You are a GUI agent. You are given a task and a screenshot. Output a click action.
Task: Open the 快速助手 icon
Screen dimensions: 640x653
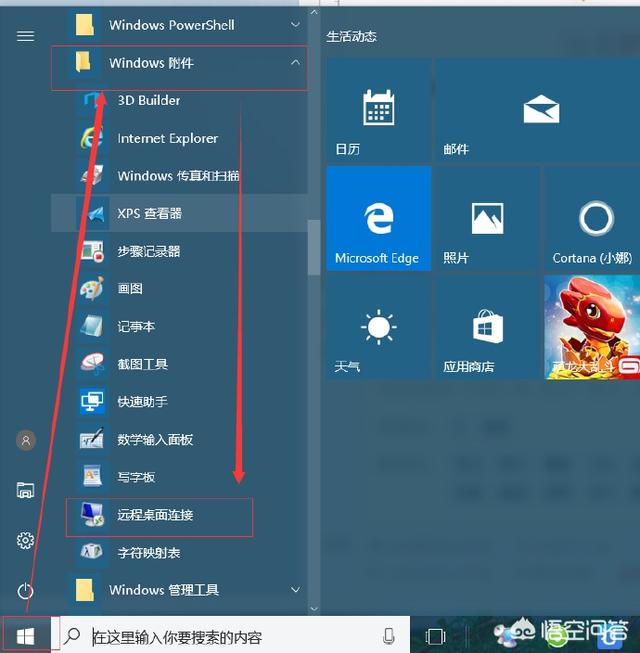(92, 402)
